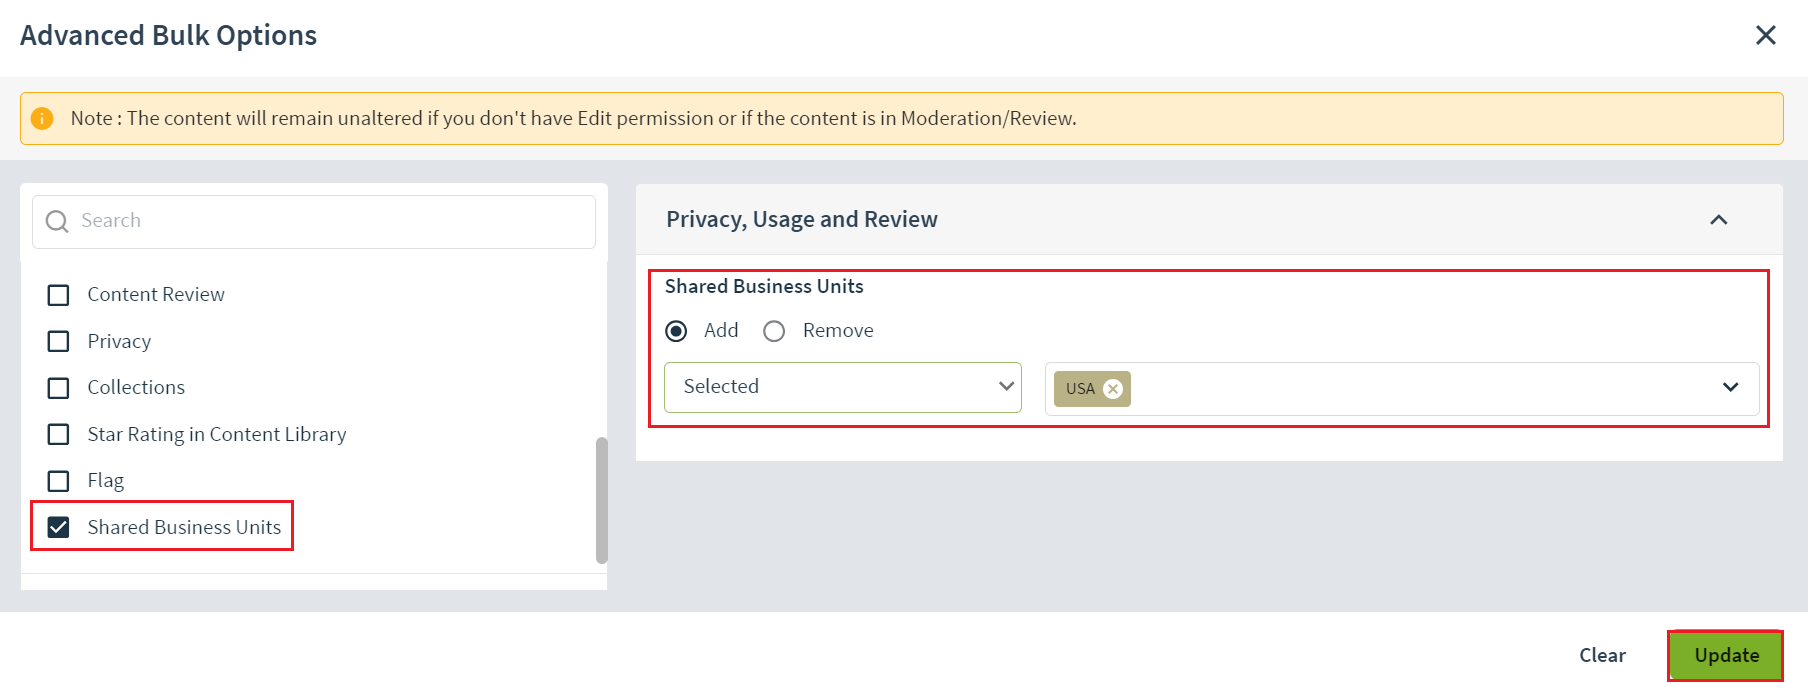Click the Privacy, Usage and Review header text
Viewport: 1808px width, 684px height.
[x=802, y=219]
